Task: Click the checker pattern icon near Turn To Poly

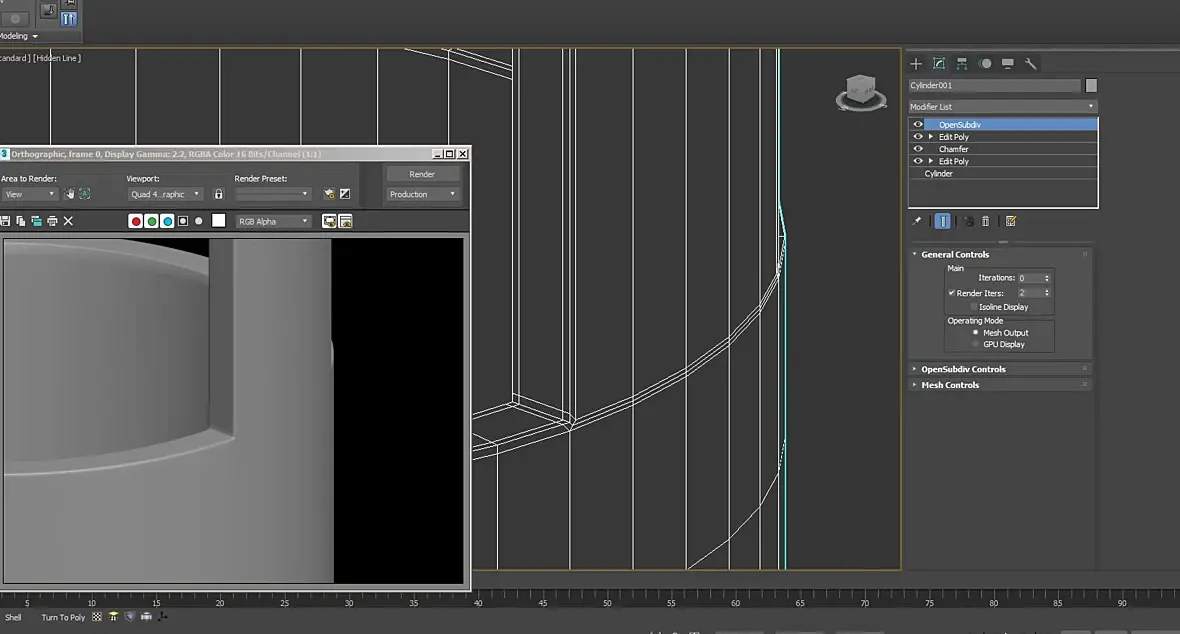Action: coord(97,617)
